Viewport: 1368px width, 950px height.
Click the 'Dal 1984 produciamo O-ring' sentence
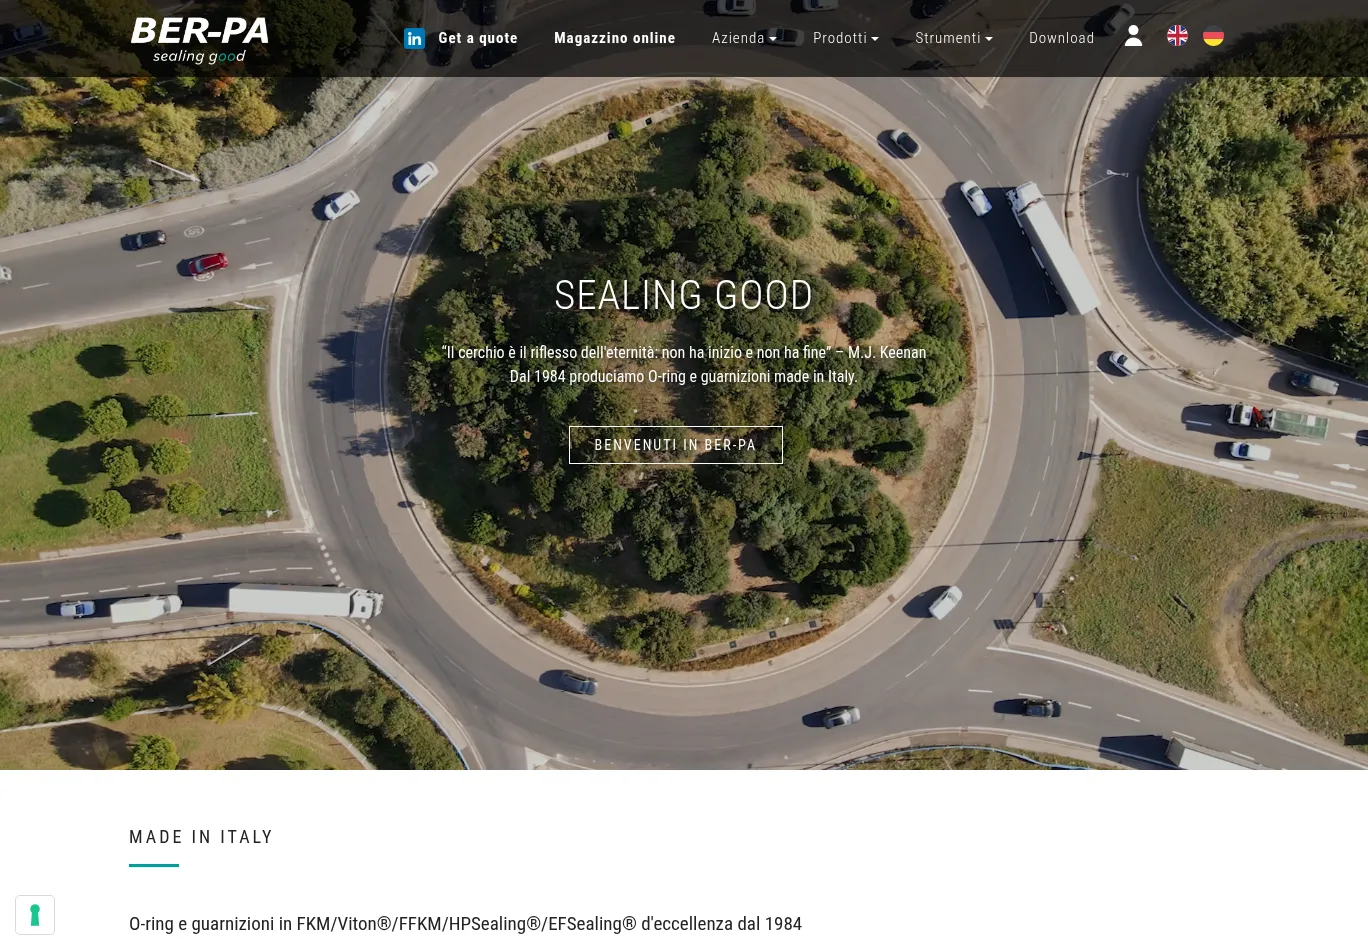click(683, 377)
